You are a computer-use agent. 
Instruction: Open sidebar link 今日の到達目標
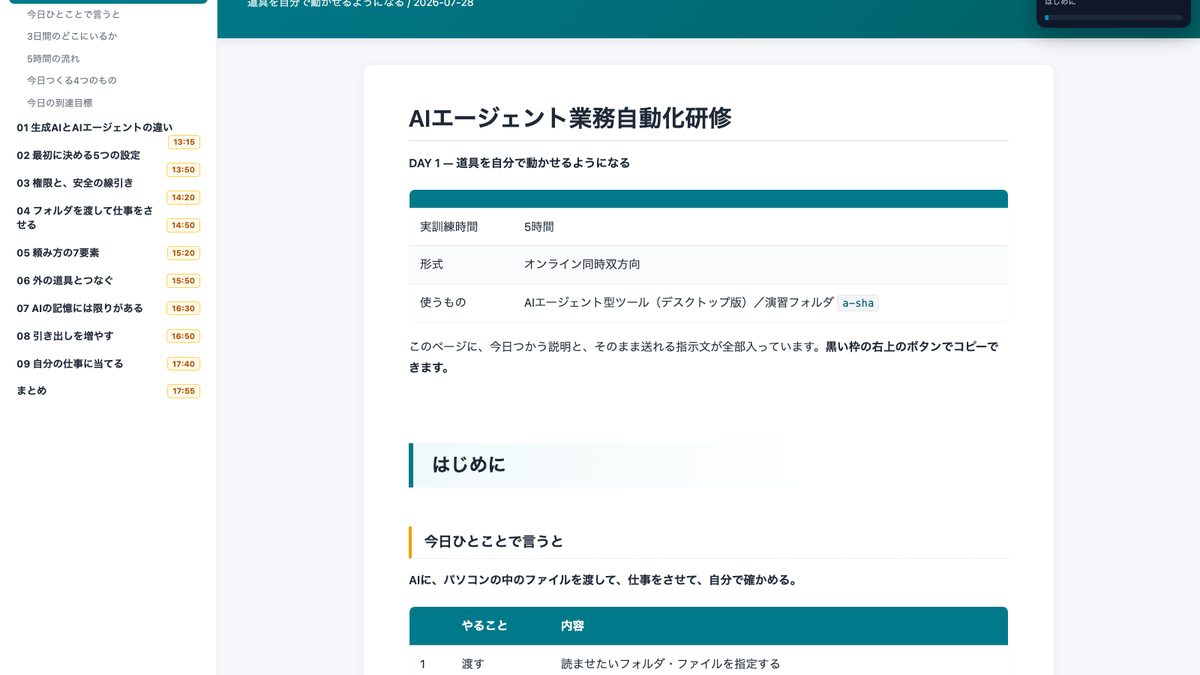[x=60, y=102]
